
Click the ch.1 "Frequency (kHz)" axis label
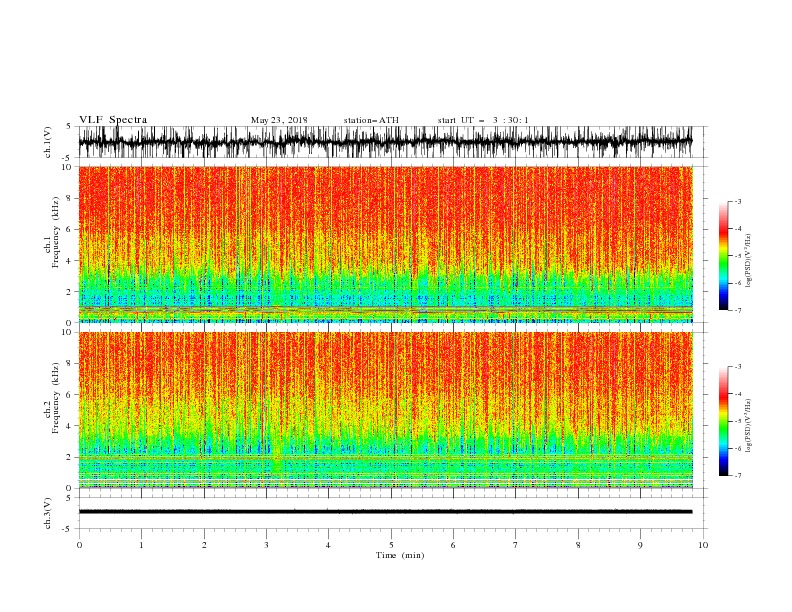[x=56, y=233]
